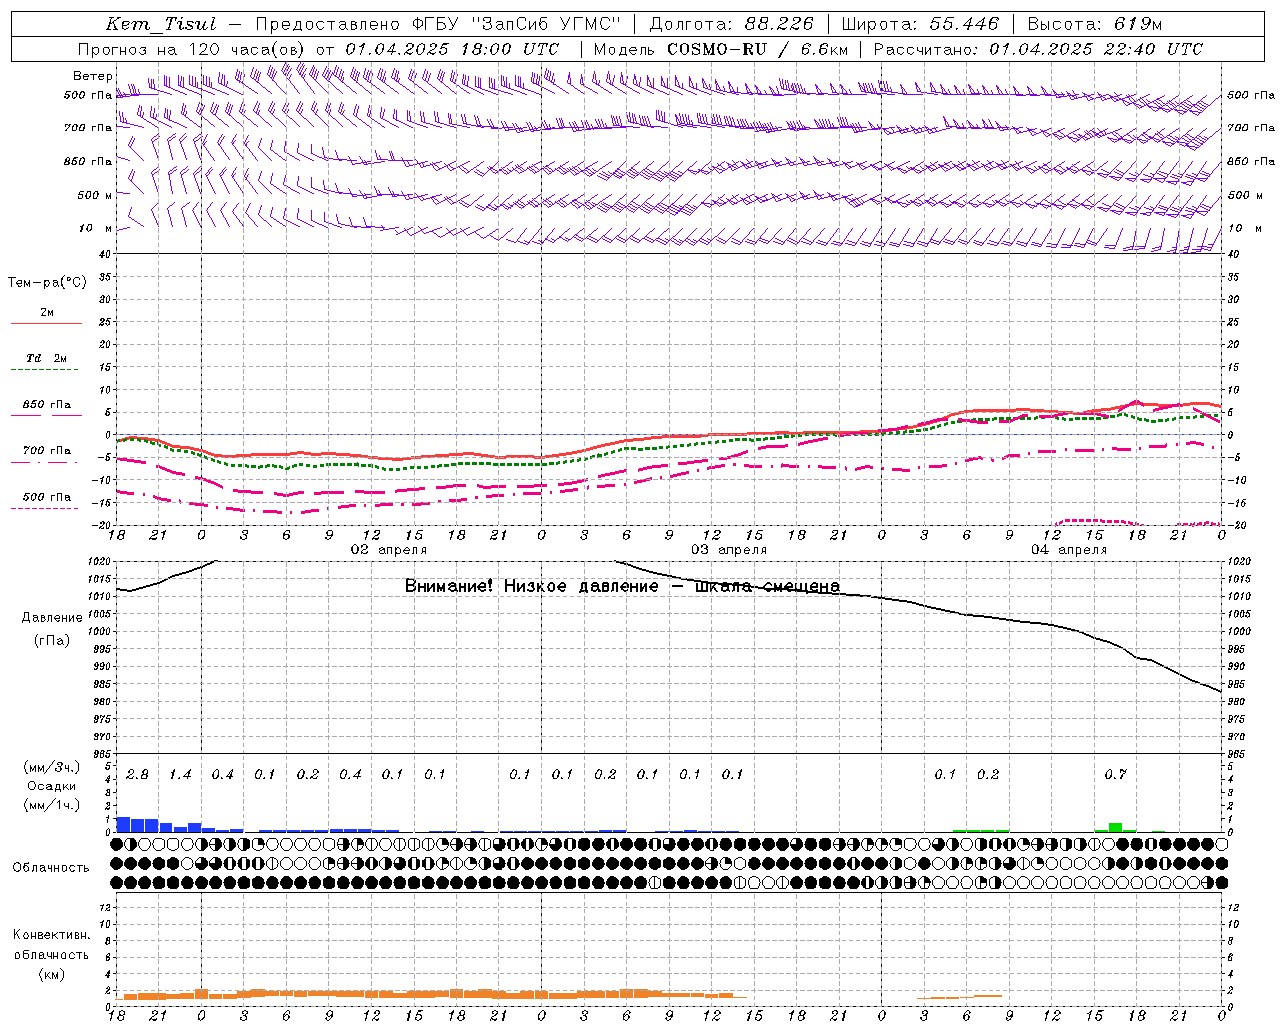The image size is (1280, 1024).
Task: Click the longitude value 88.226
Action: 779,24
